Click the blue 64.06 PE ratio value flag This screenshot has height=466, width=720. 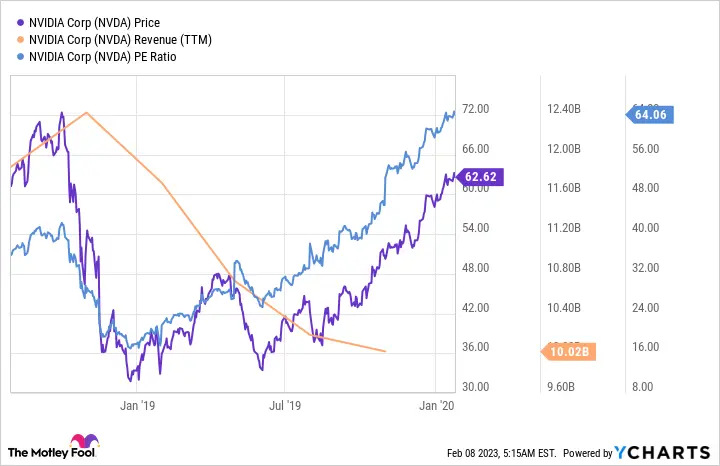pos(649,114)
